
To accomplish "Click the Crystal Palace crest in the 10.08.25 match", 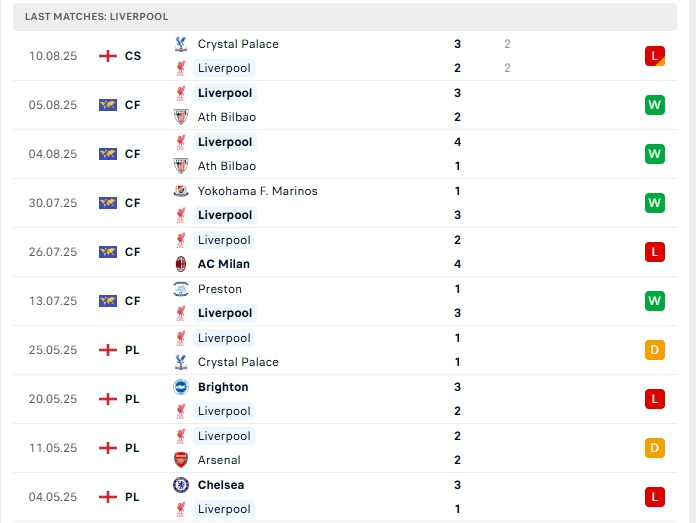I will pos(181,44).
